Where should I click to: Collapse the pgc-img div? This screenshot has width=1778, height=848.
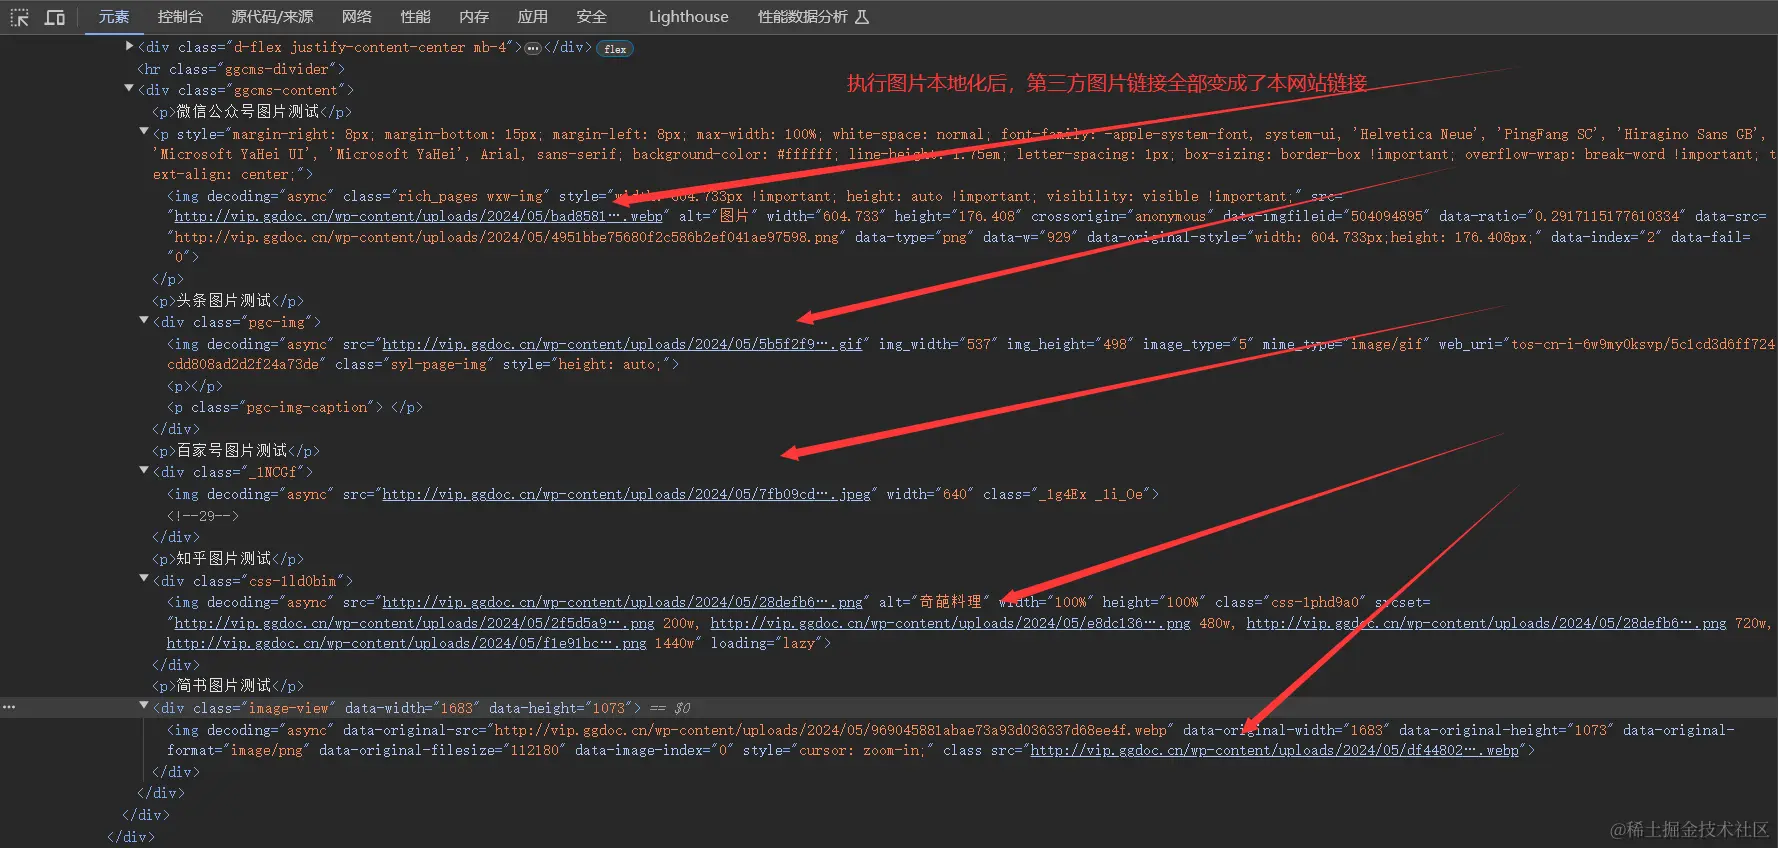click(144, 321)
